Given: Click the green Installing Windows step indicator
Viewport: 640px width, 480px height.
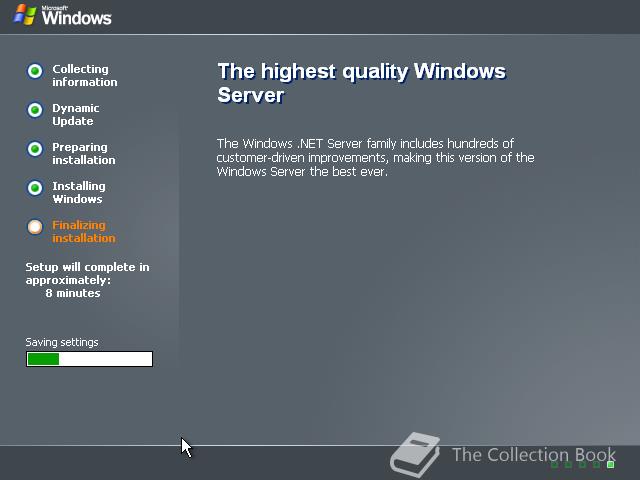Looking at the screenshot, I should pyautogui.click(x=35, y=188).
